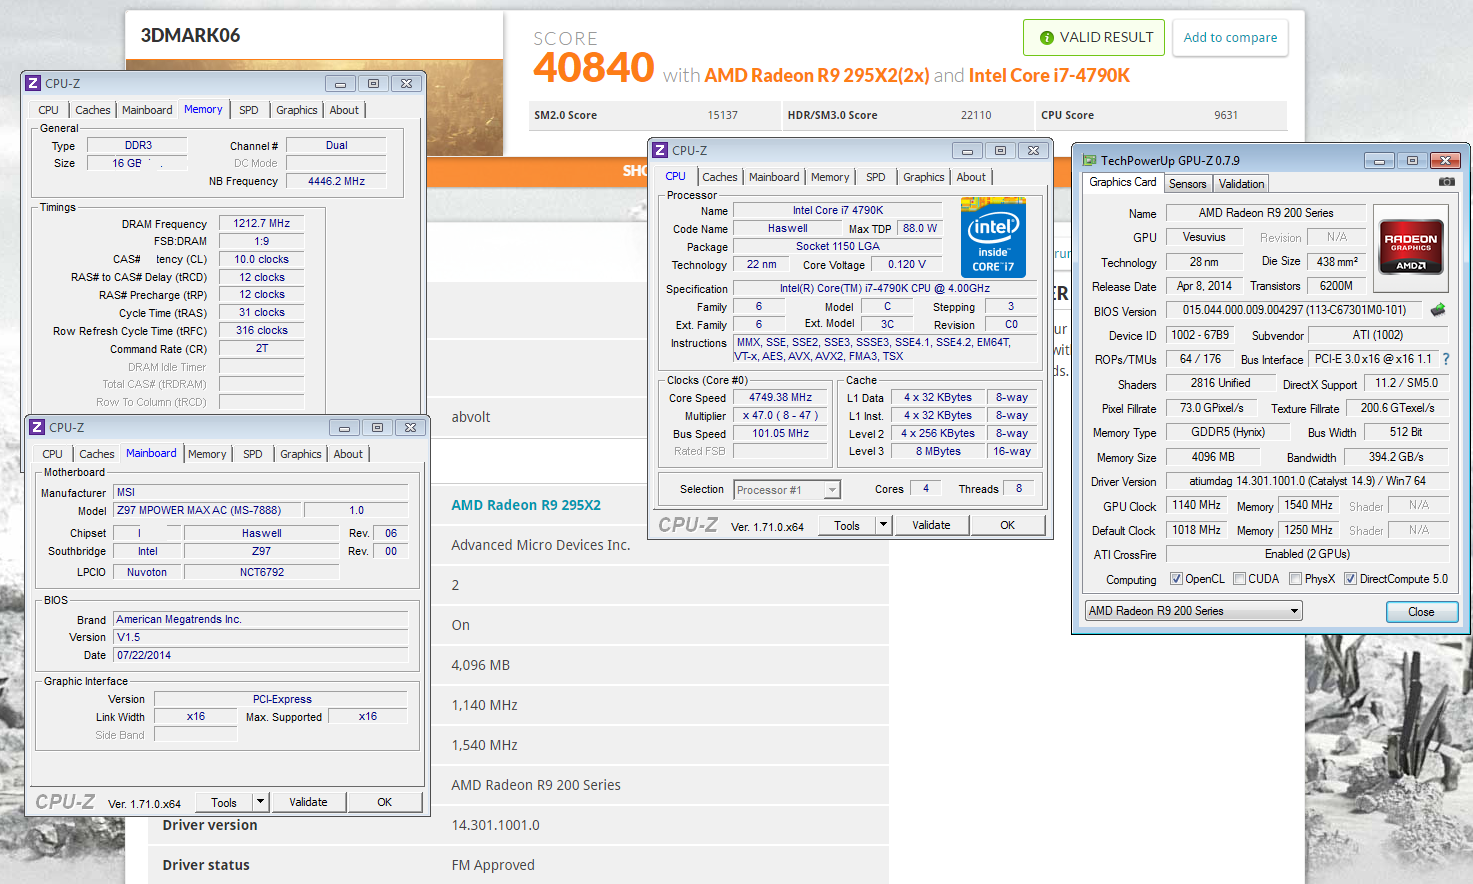This screenshot has height=884, width=1473.
Task: Click NB Frequency 4446.2 MHz field
Action: coord(336,181)
